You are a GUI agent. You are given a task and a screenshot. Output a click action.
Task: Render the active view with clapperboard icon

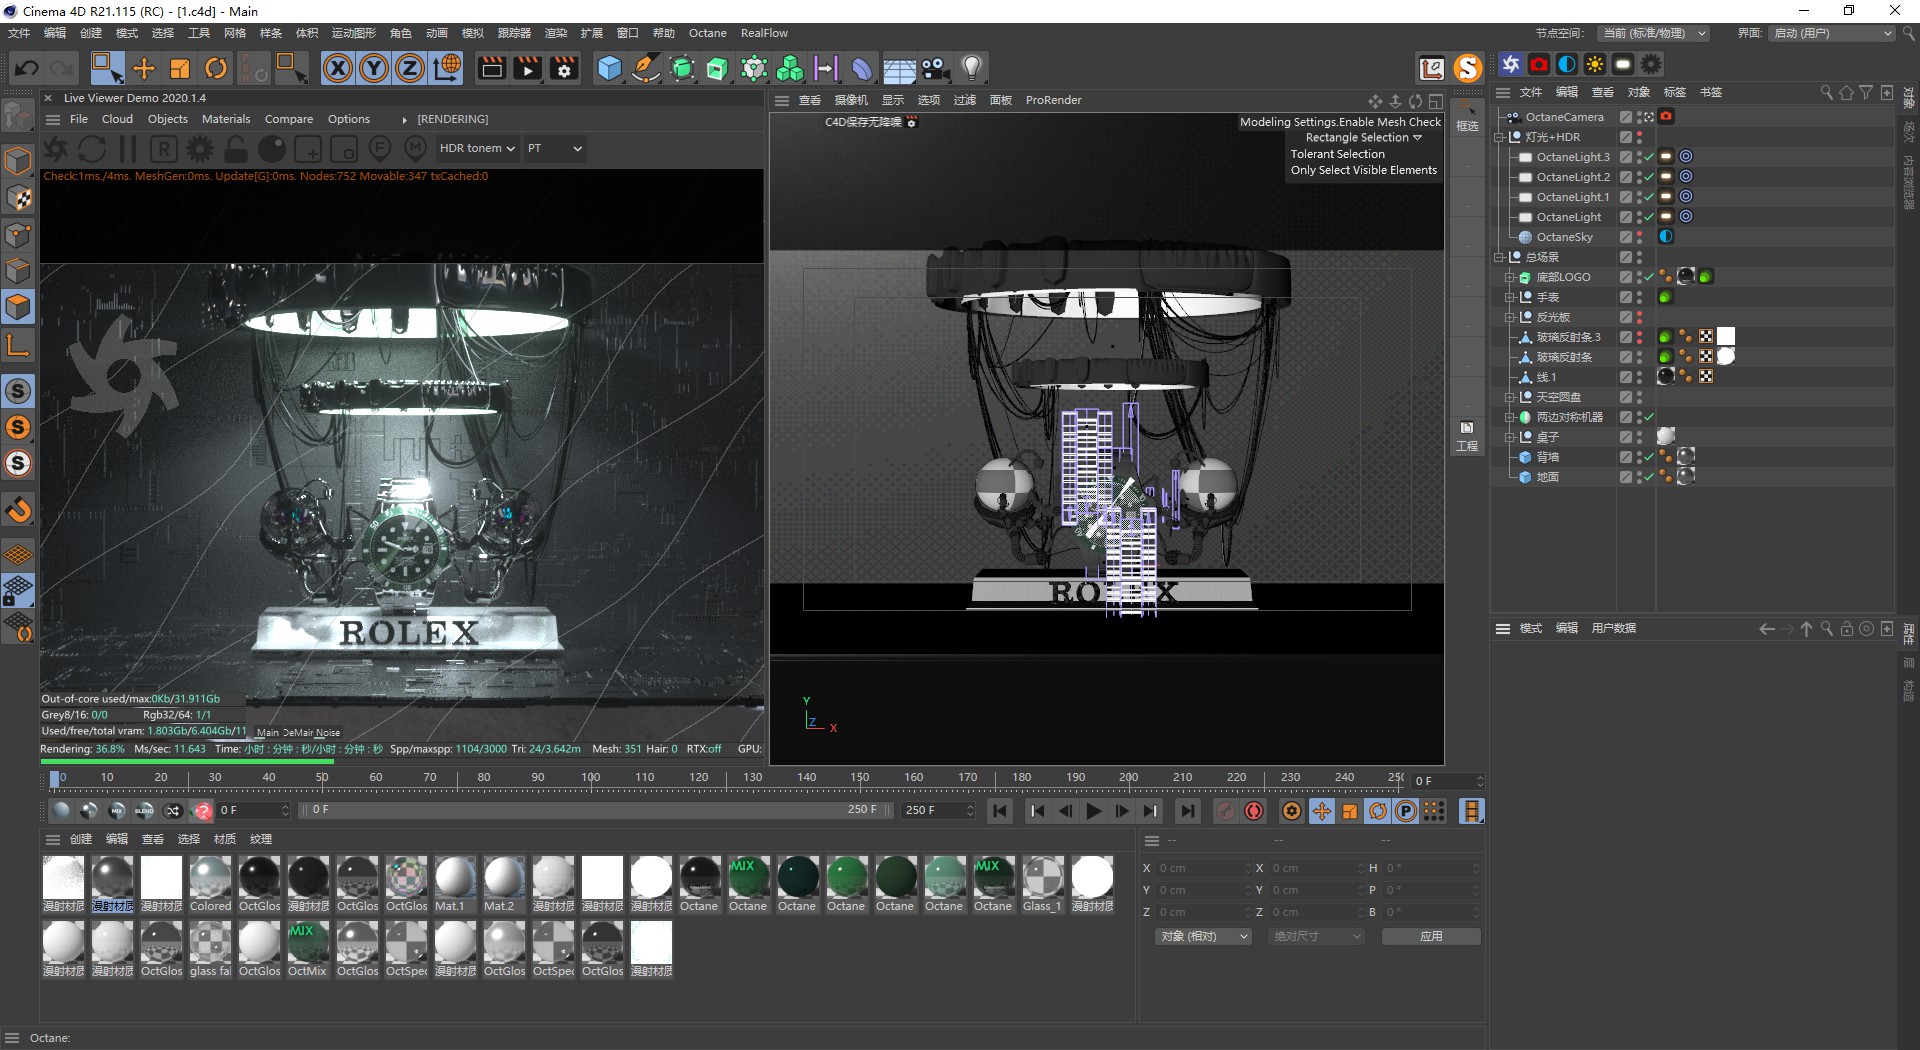tap(491, 68)
